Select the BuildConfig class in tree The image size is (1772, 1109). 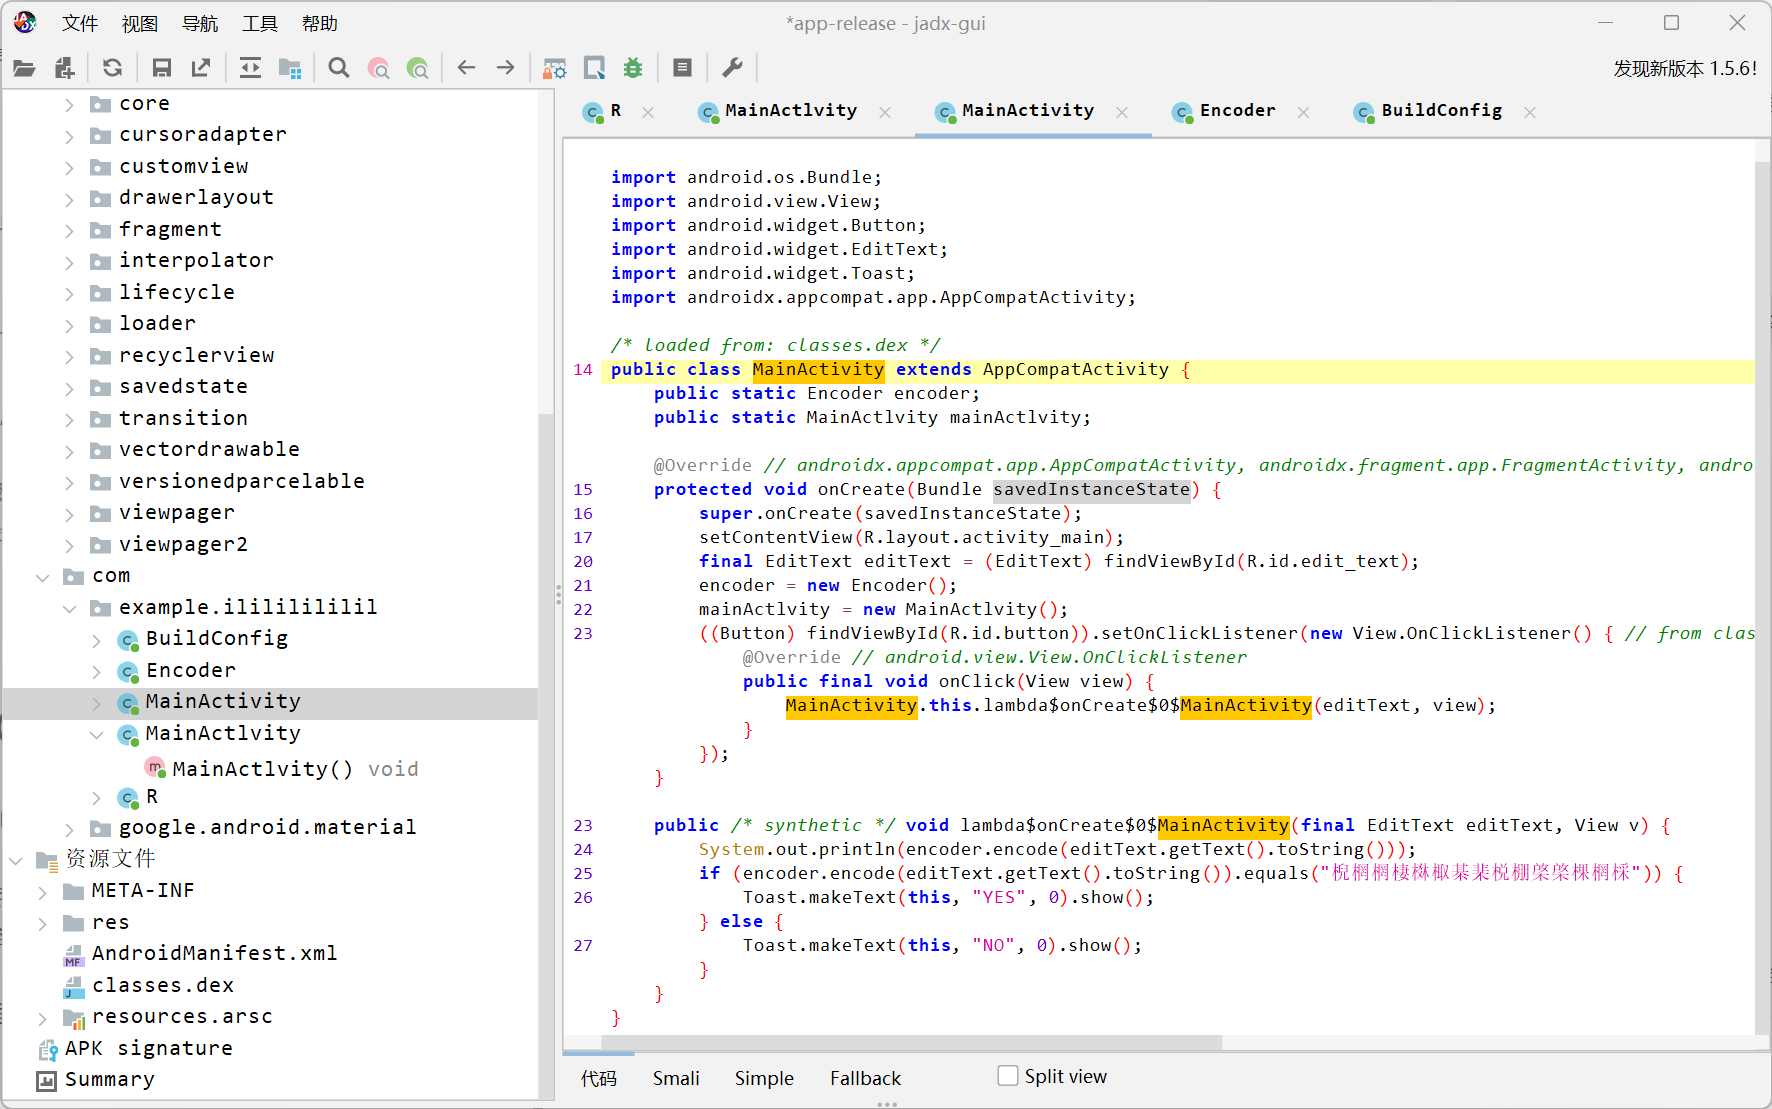click(217, 639)
